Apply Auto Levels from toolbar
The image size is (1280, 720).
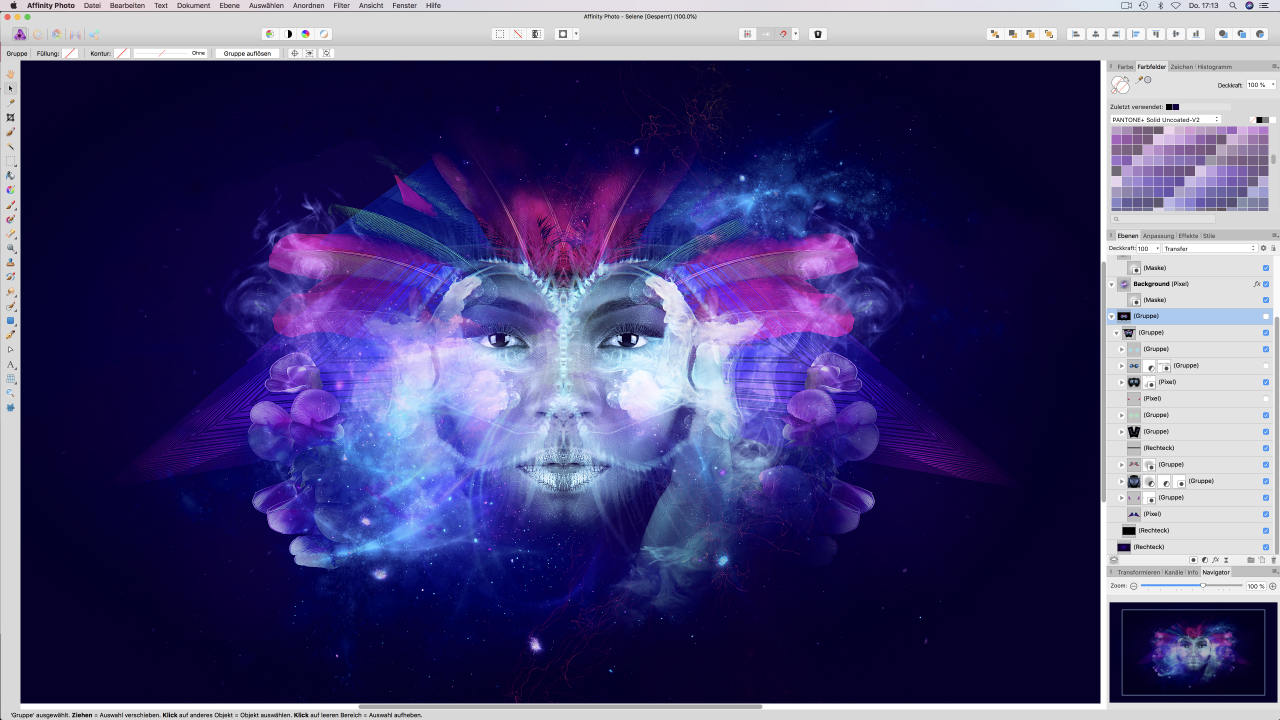[269, 34]
